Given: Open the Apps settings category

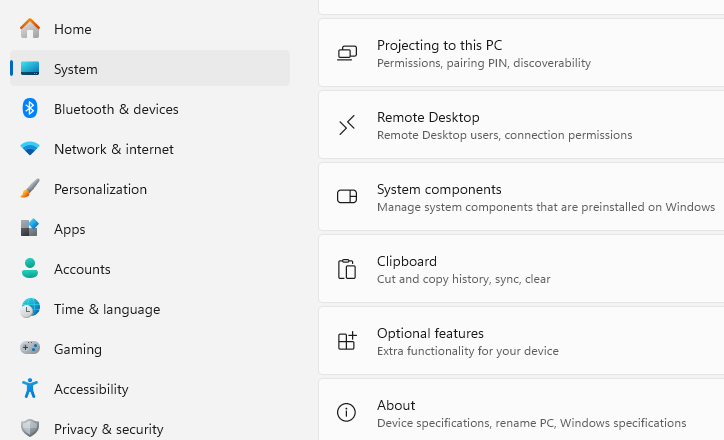Looking at the screenshot, I should click(70, 229).
